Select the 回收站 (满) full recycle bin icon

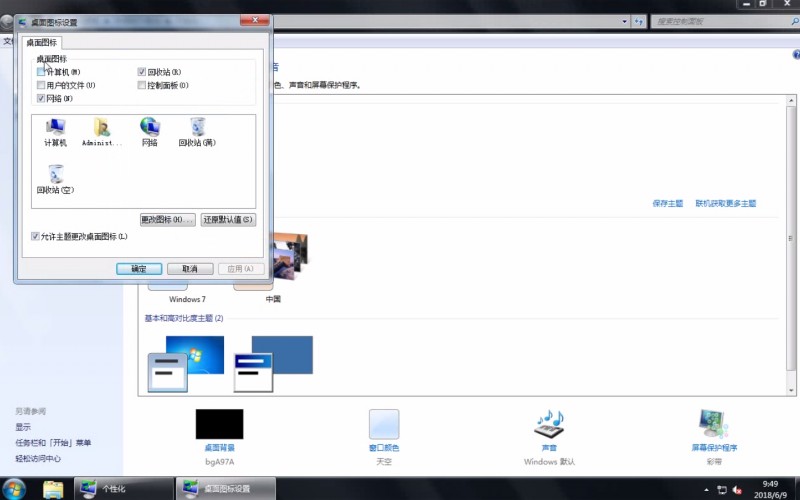click(x=197, y=132)
